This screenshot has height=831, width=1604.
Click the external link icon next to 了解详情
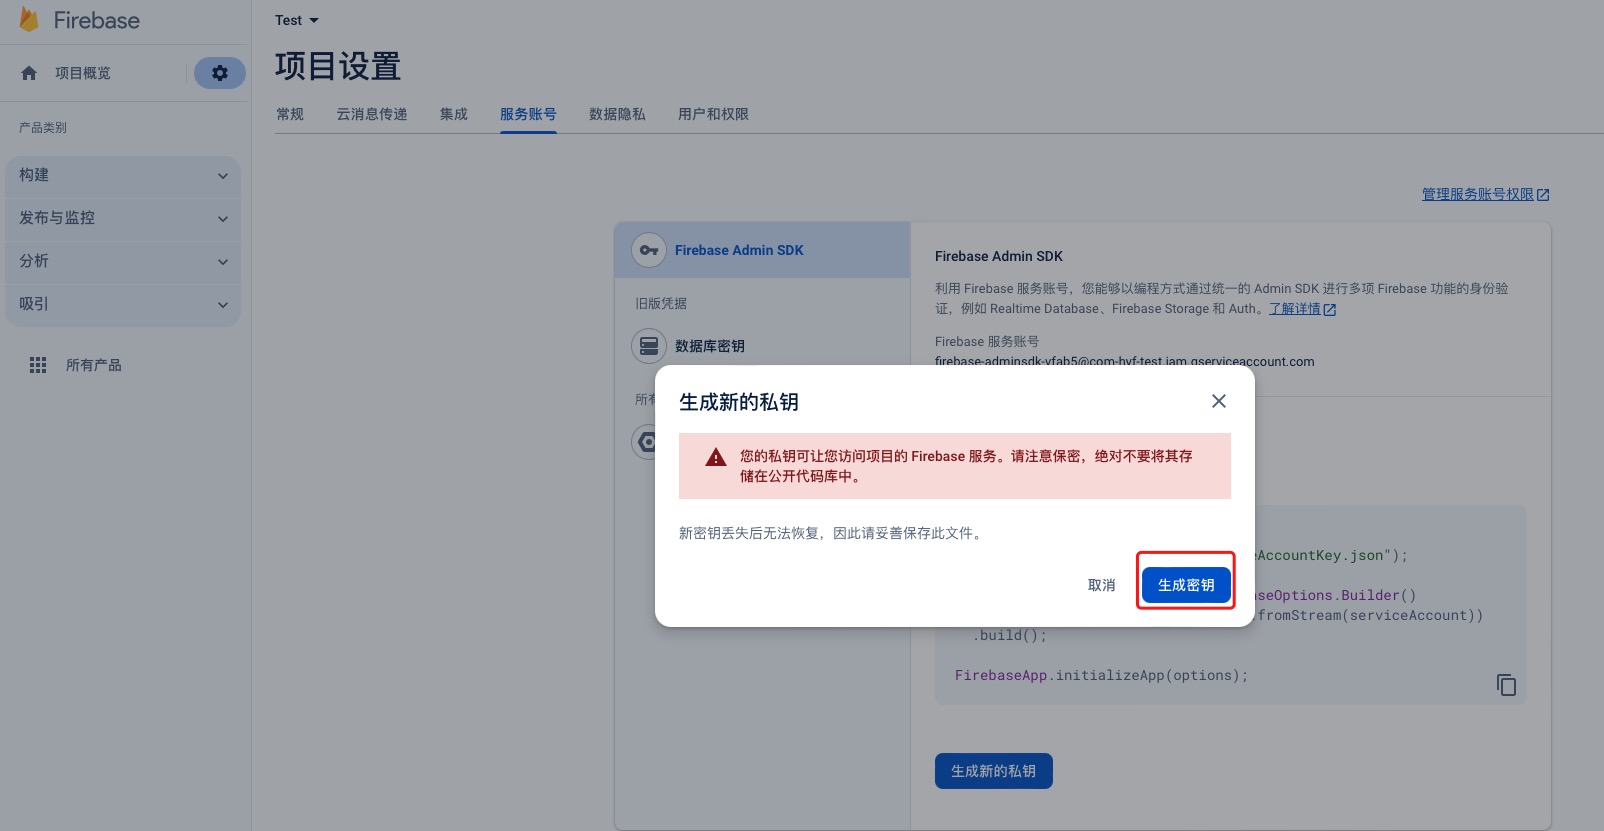pos(1330,310)
